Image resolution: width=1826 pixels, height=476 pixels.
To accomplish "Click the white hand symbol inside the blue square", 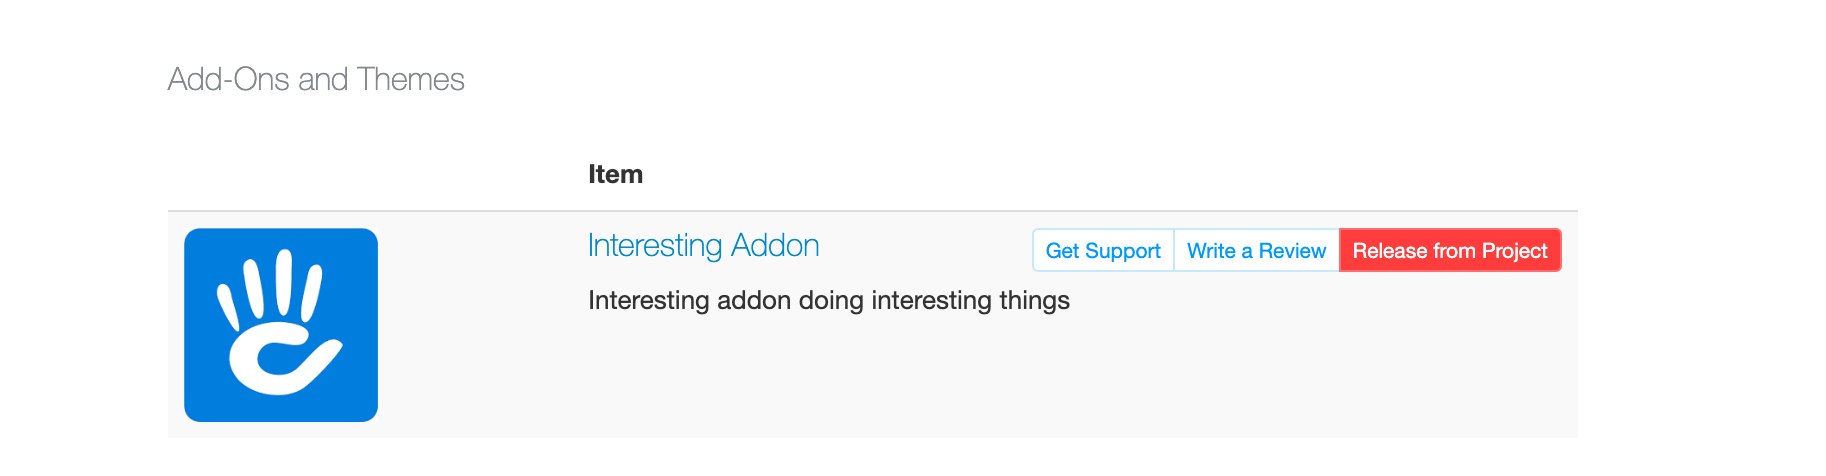I will 279,322.
